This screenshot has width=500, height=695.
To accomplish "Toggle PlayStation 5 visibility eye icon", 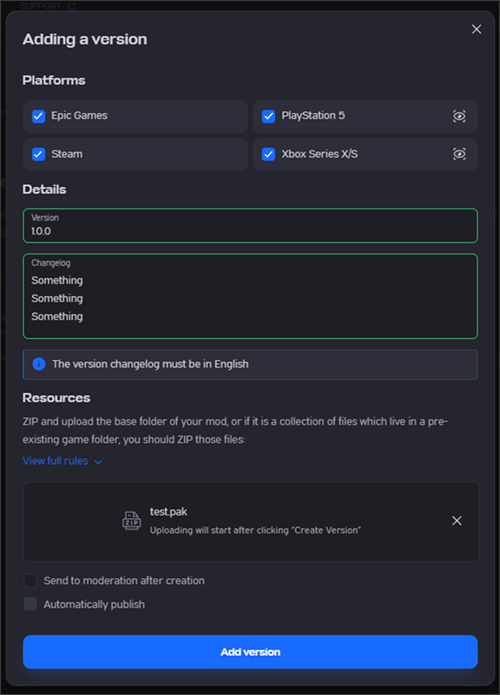I will 459,116.
